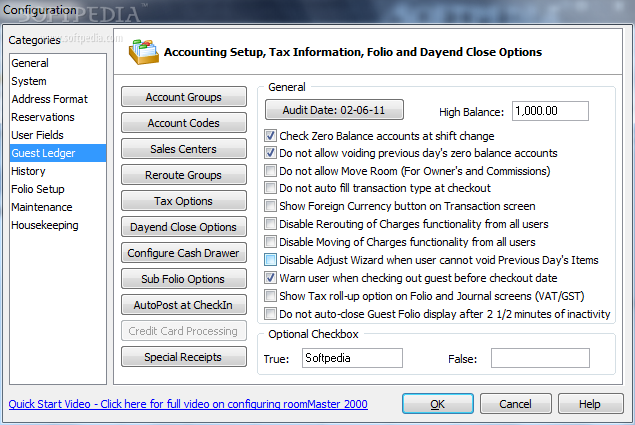Viewport: 635px width, 425px height.
Task: Click the True optional checkbox text field
Action: [x=352, y=358]
